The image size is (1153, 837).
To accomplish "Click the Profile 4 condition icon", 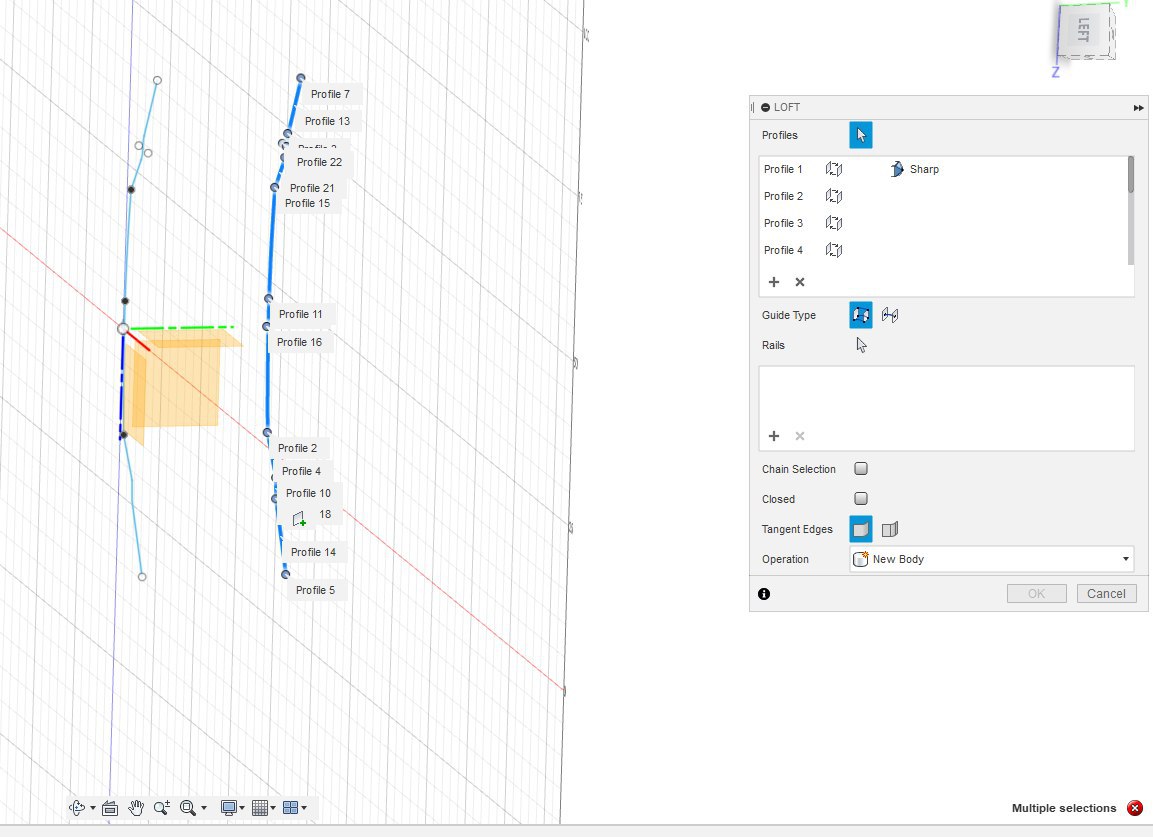I will pyautogui.click(x=834, y=250).
